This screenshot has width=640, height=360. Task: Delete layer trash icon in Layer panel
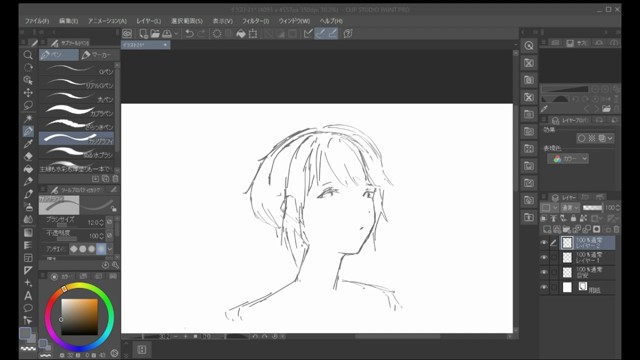pos(616,229)
